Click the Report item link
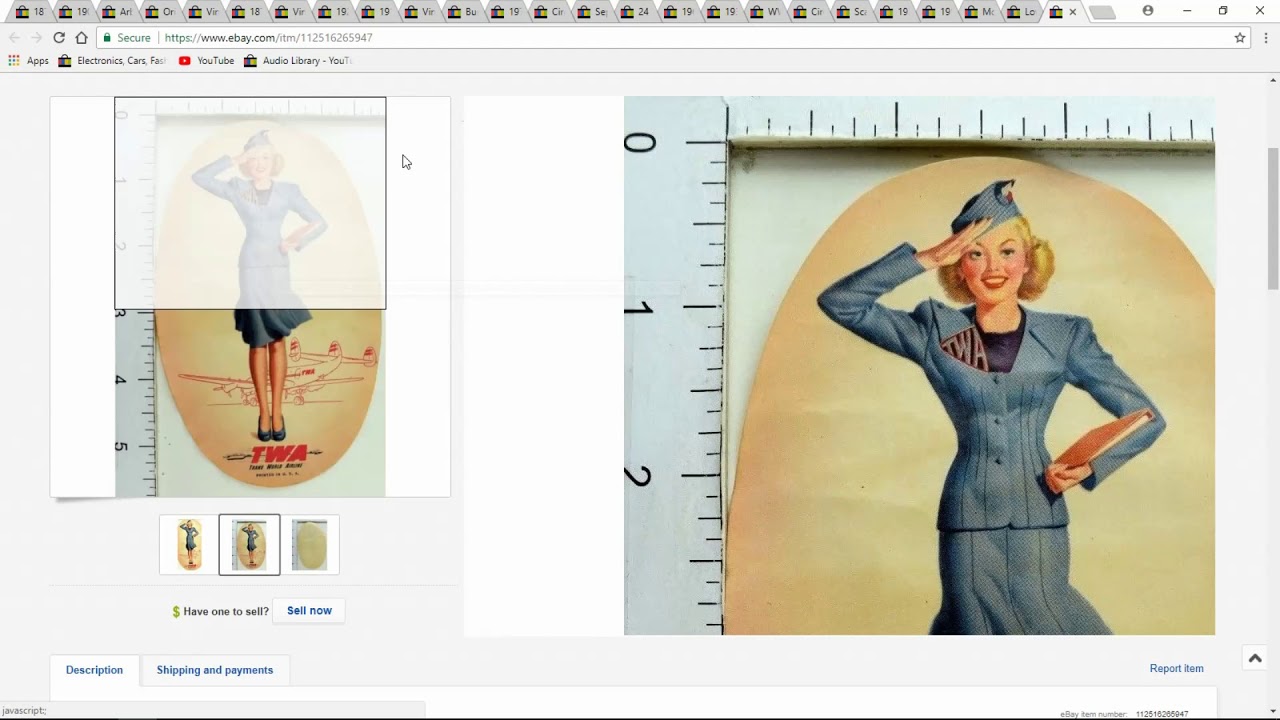1280x720 pixels. [x=1177, y=669]
